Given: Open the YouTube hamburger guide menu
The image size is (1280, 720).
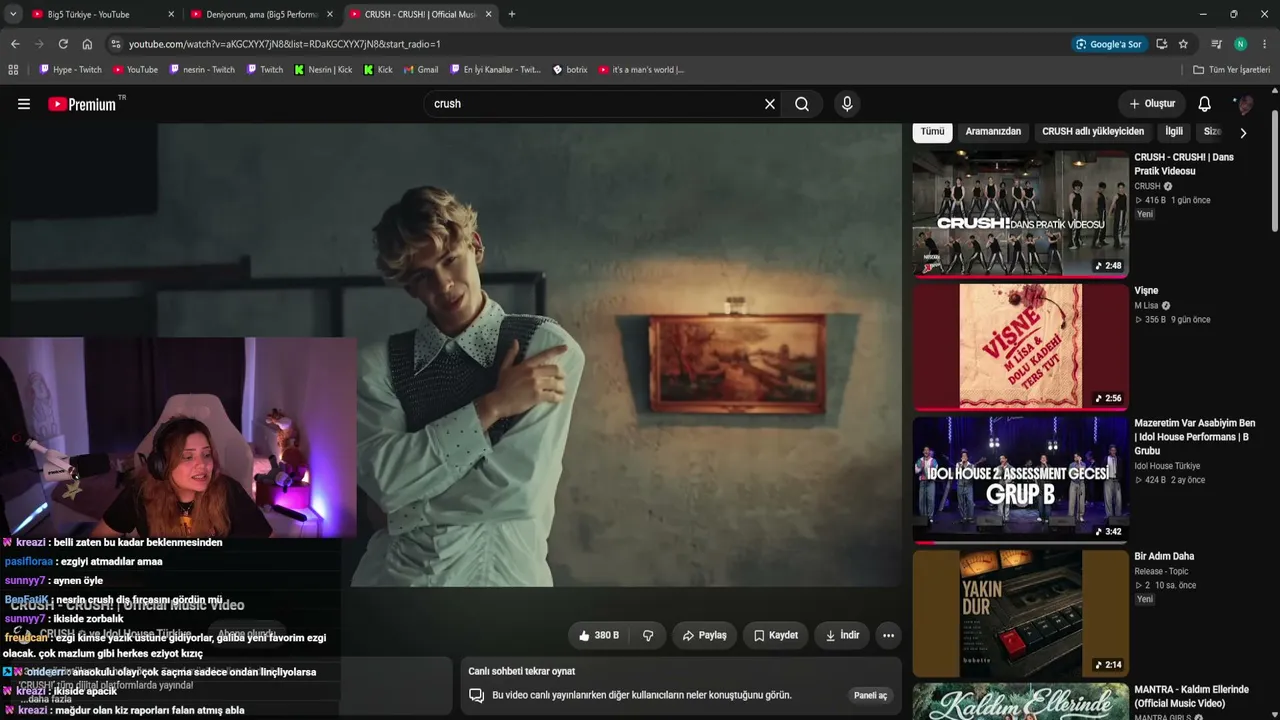Looking at the screenshot, I should (x=24, y=104).
